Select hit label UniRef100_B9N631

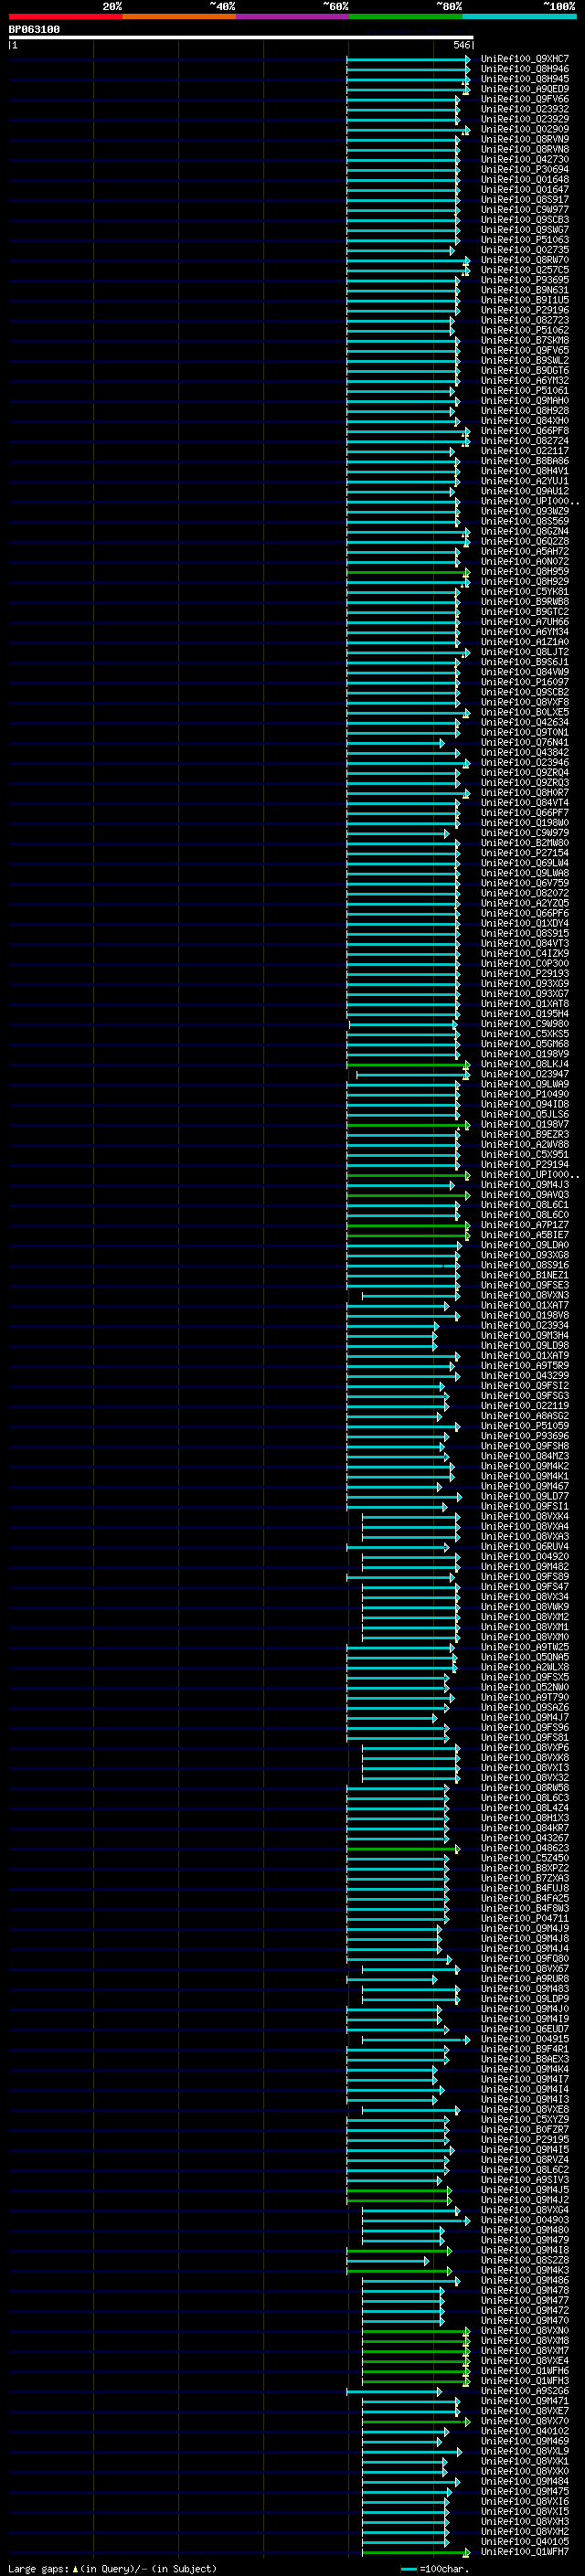(x=525, y=290)
